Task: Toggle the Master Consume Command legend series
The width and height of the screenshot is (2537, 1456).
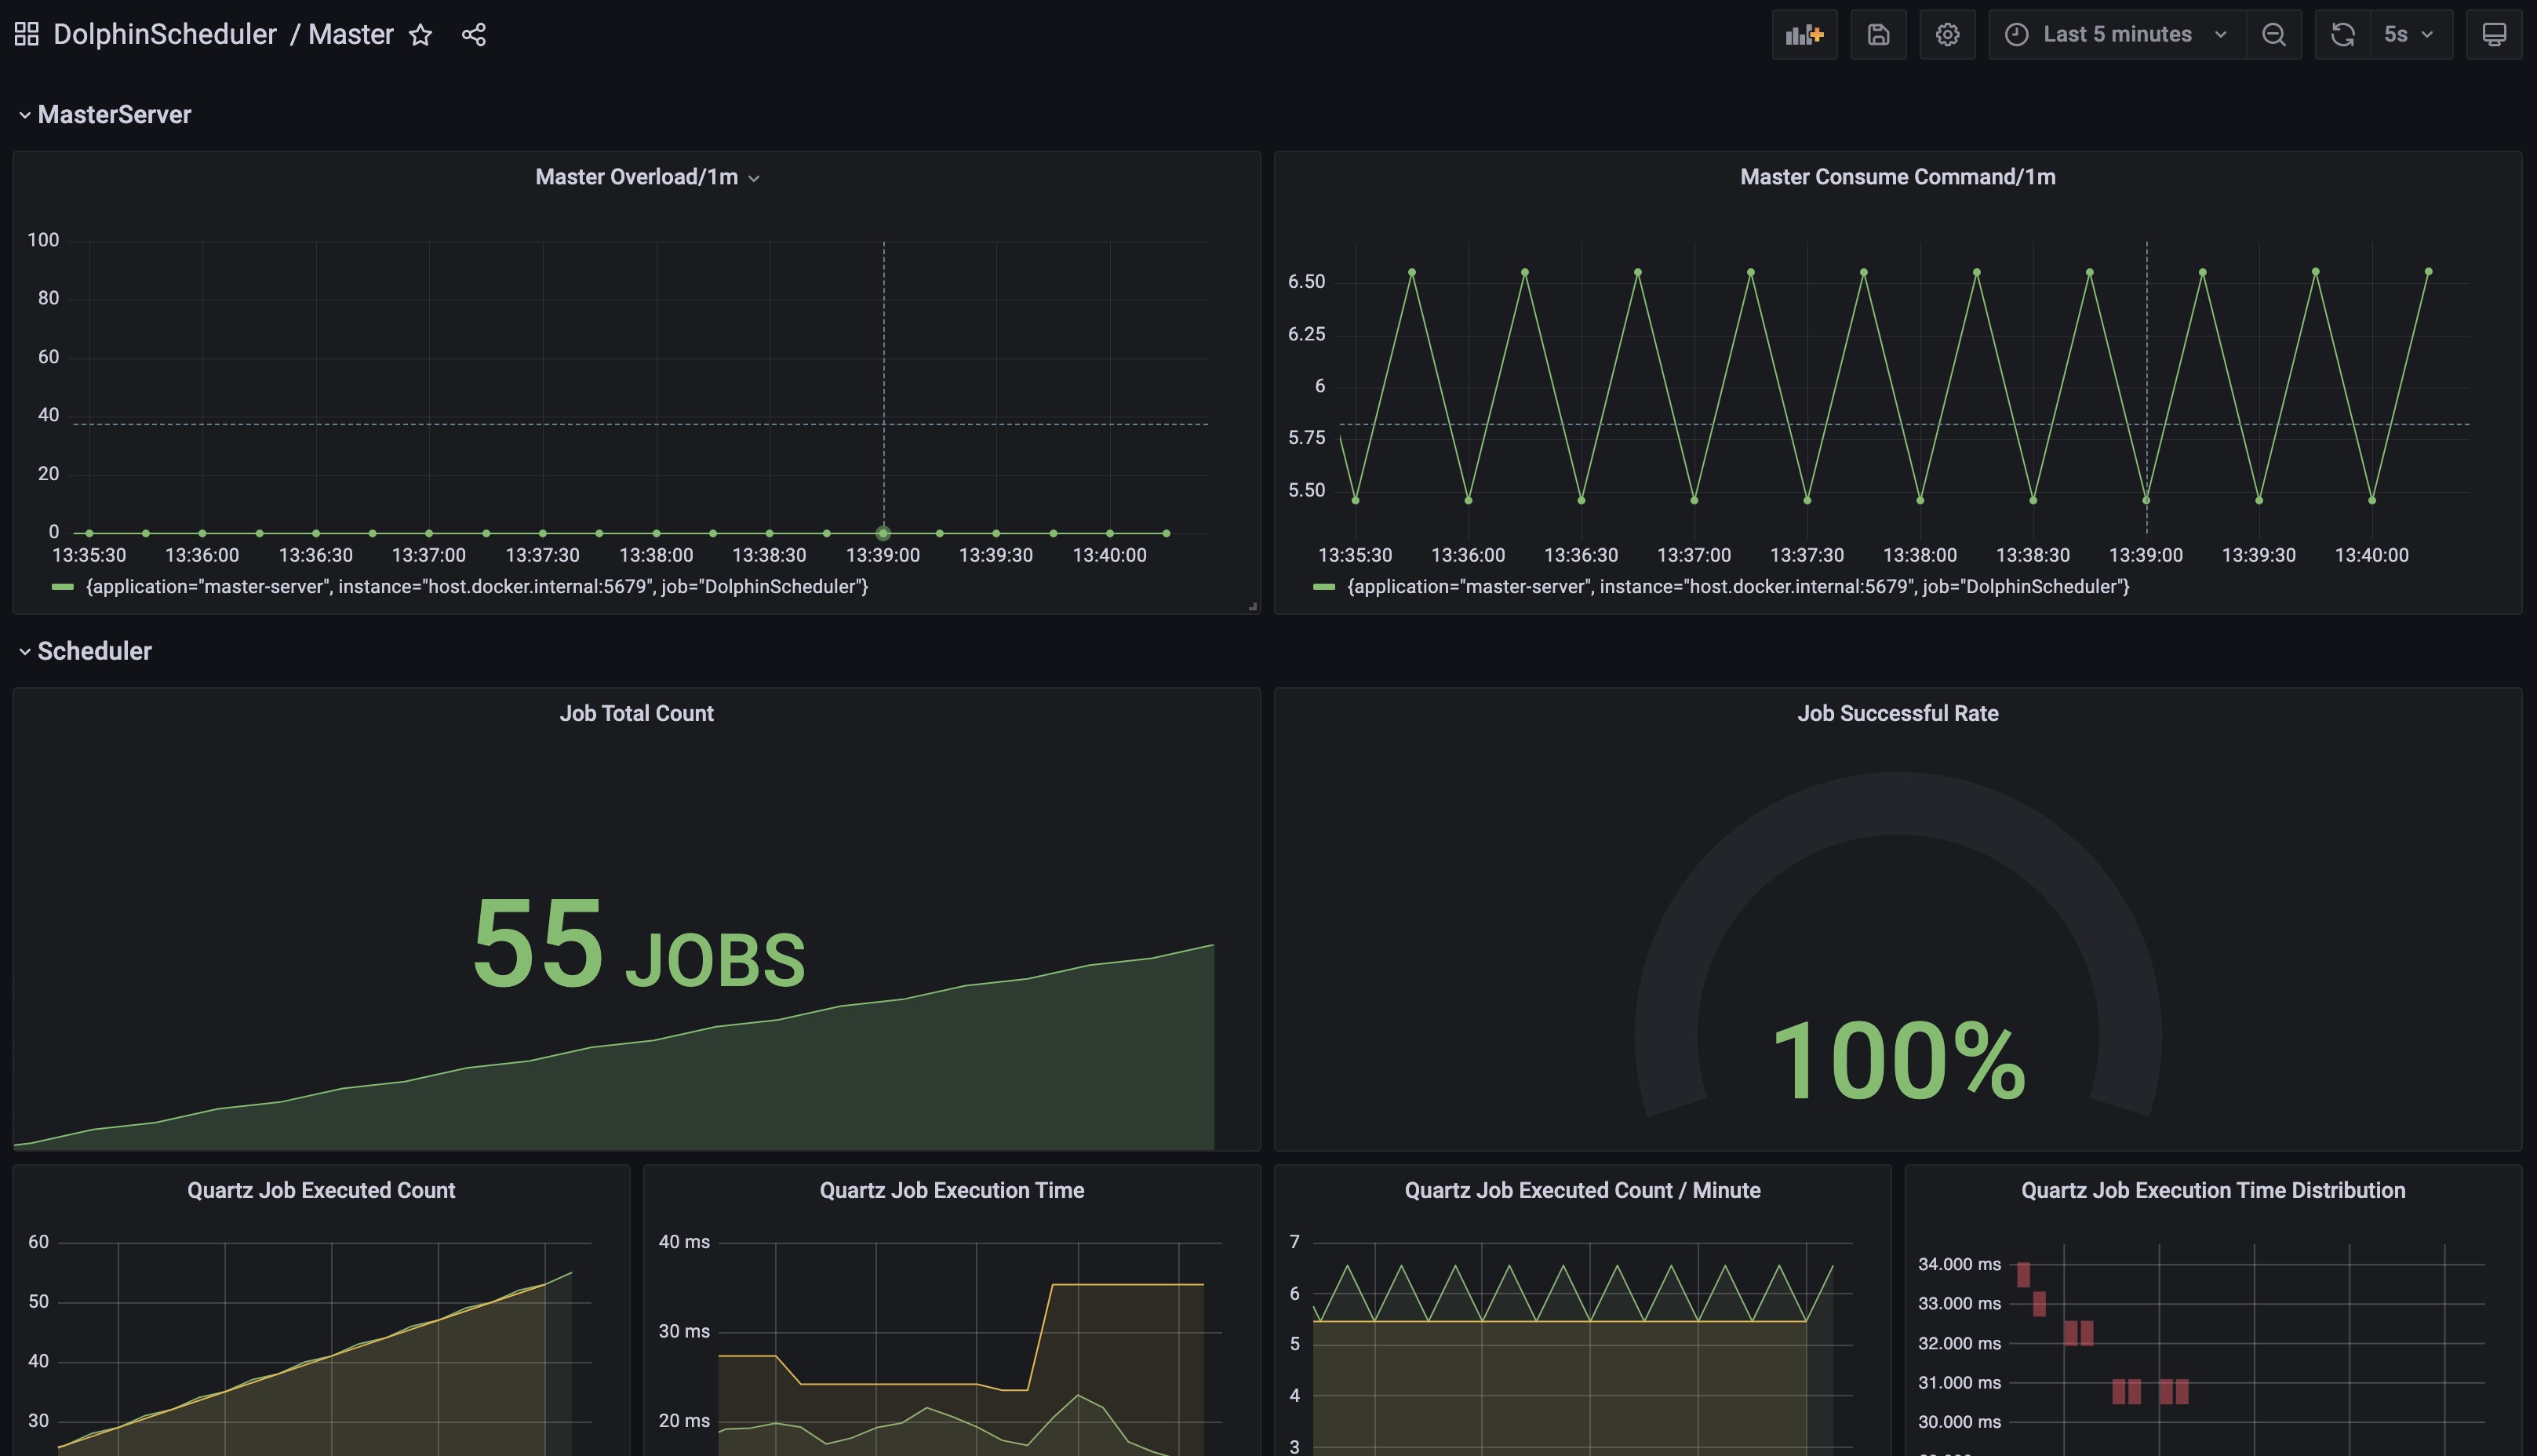Action: click(x=1738, y=587)
